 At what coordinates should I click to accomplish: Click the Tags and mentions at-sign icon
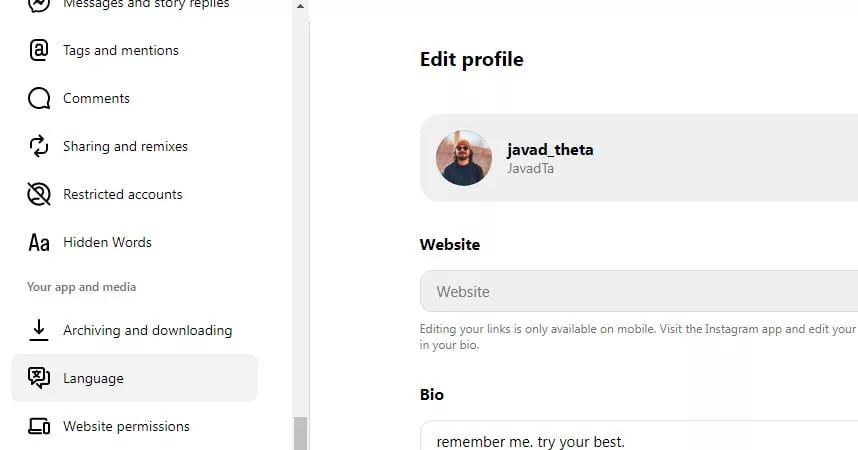pyautogui.click(x=39, y=51)
